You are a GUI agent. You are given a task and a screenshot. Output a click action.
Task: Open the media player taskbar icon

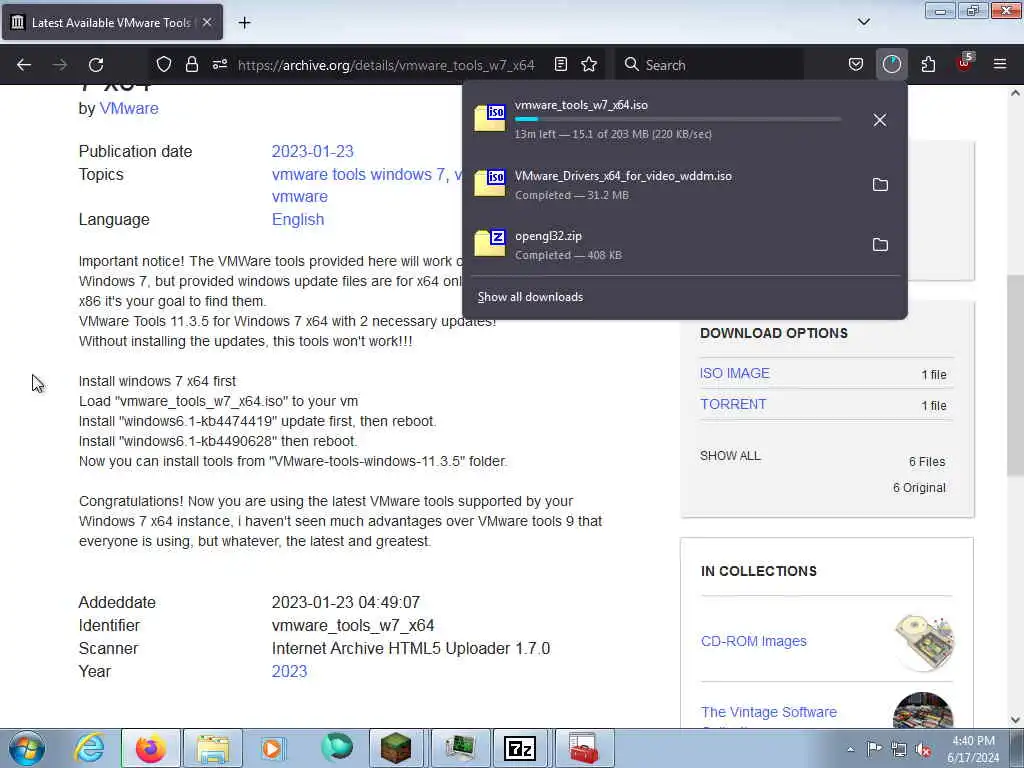[273, 748]
